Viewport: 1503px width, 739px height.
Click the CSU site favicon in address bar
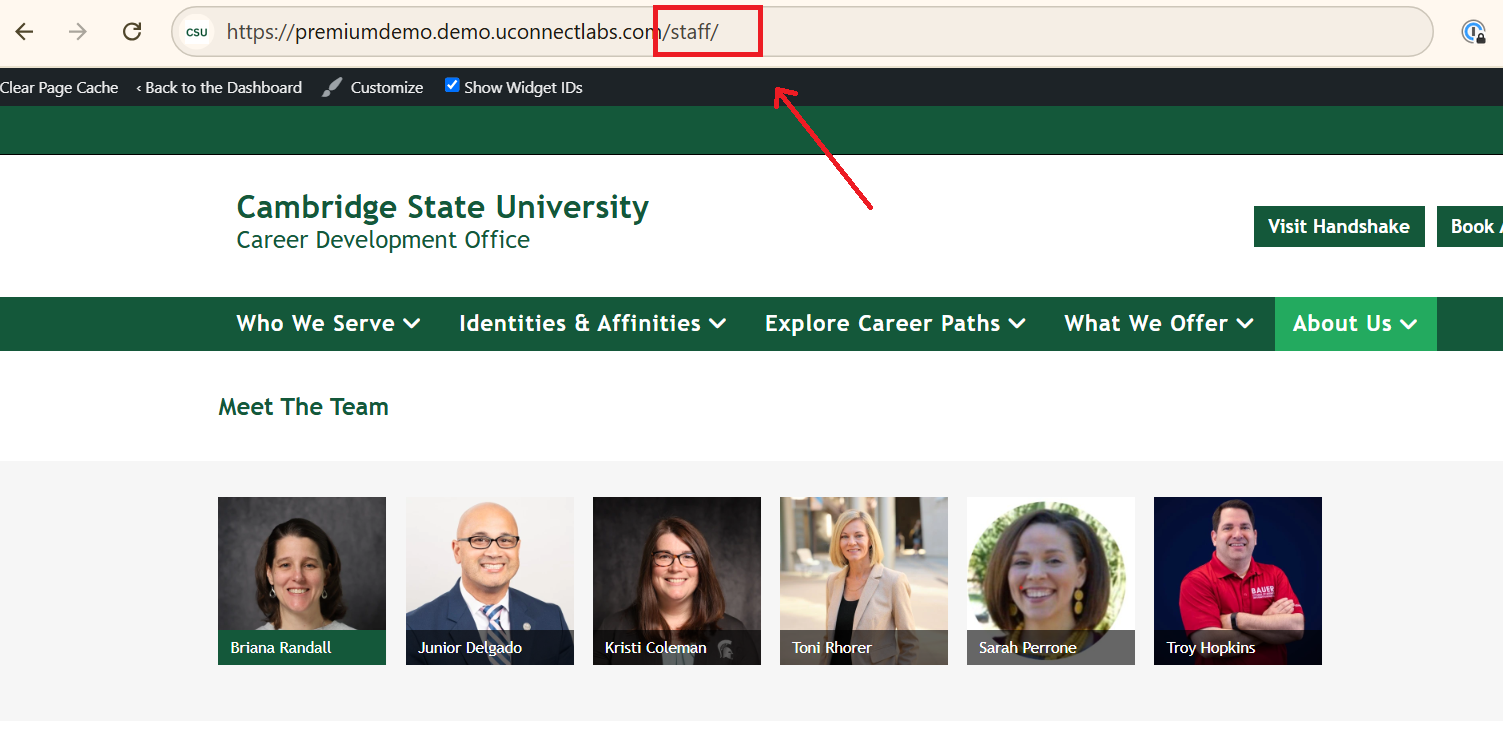[197, 32]
